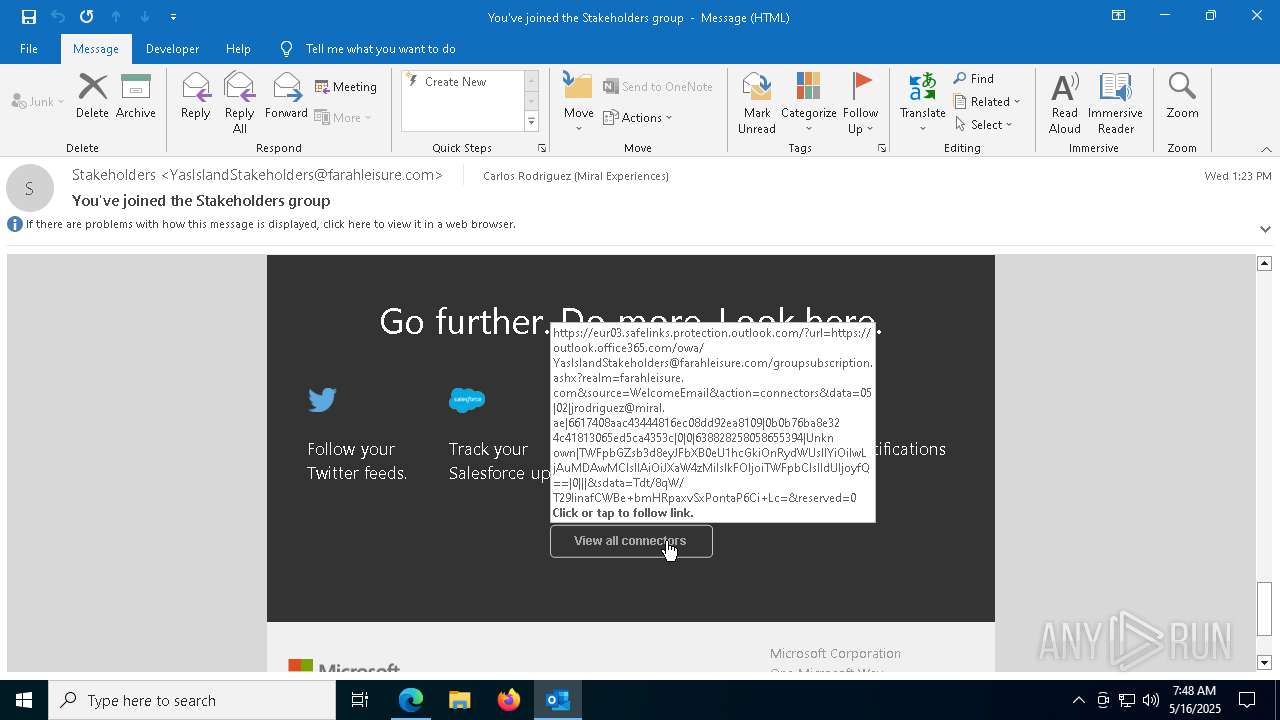Open the notification center
The height and width of the screenshot is (720, 1280).
1247,700
